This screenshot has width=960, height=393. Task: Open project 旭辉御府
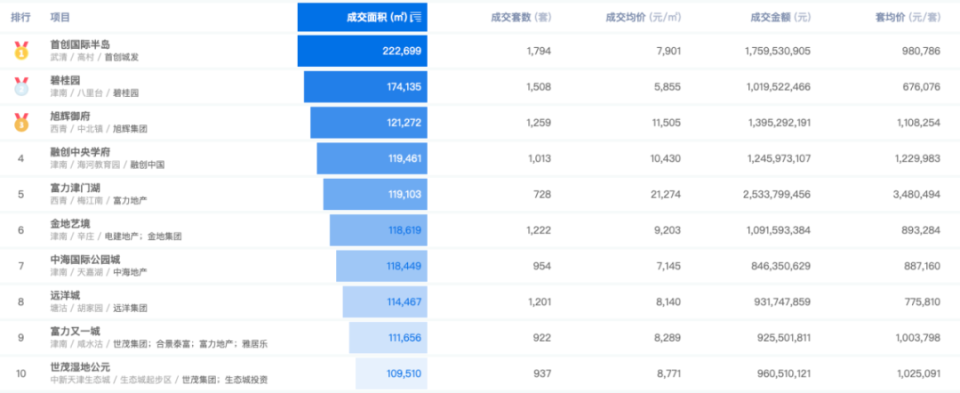(70, 116)
